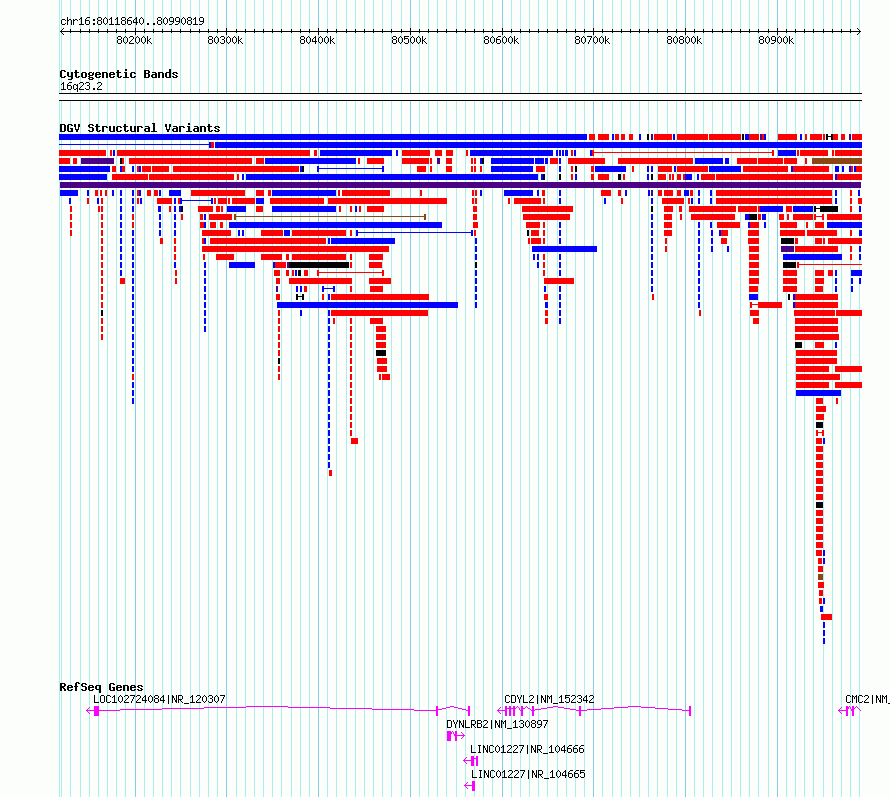This screenshot has height=797, width=890.
Task: Select the Cytogenetic Bands track title
Action: click(x=119, y=74)
